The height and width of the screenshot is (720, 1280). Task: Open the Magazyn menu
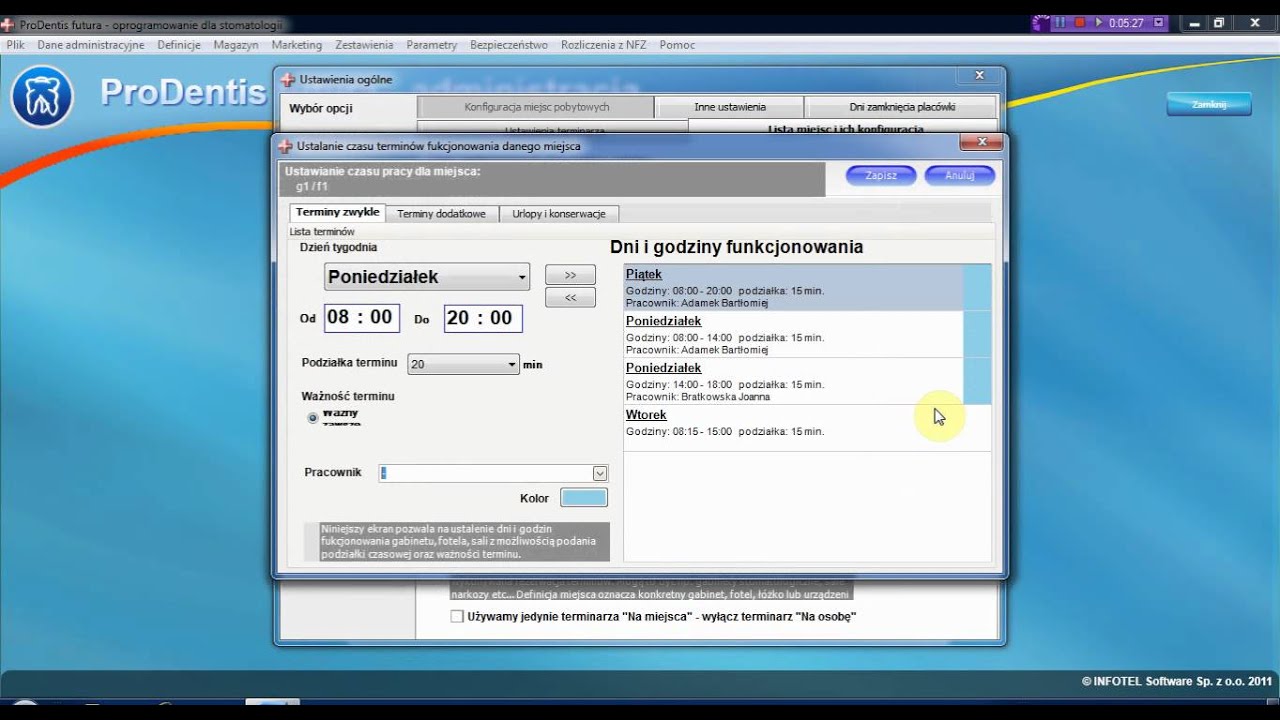(x=236, y=45)
